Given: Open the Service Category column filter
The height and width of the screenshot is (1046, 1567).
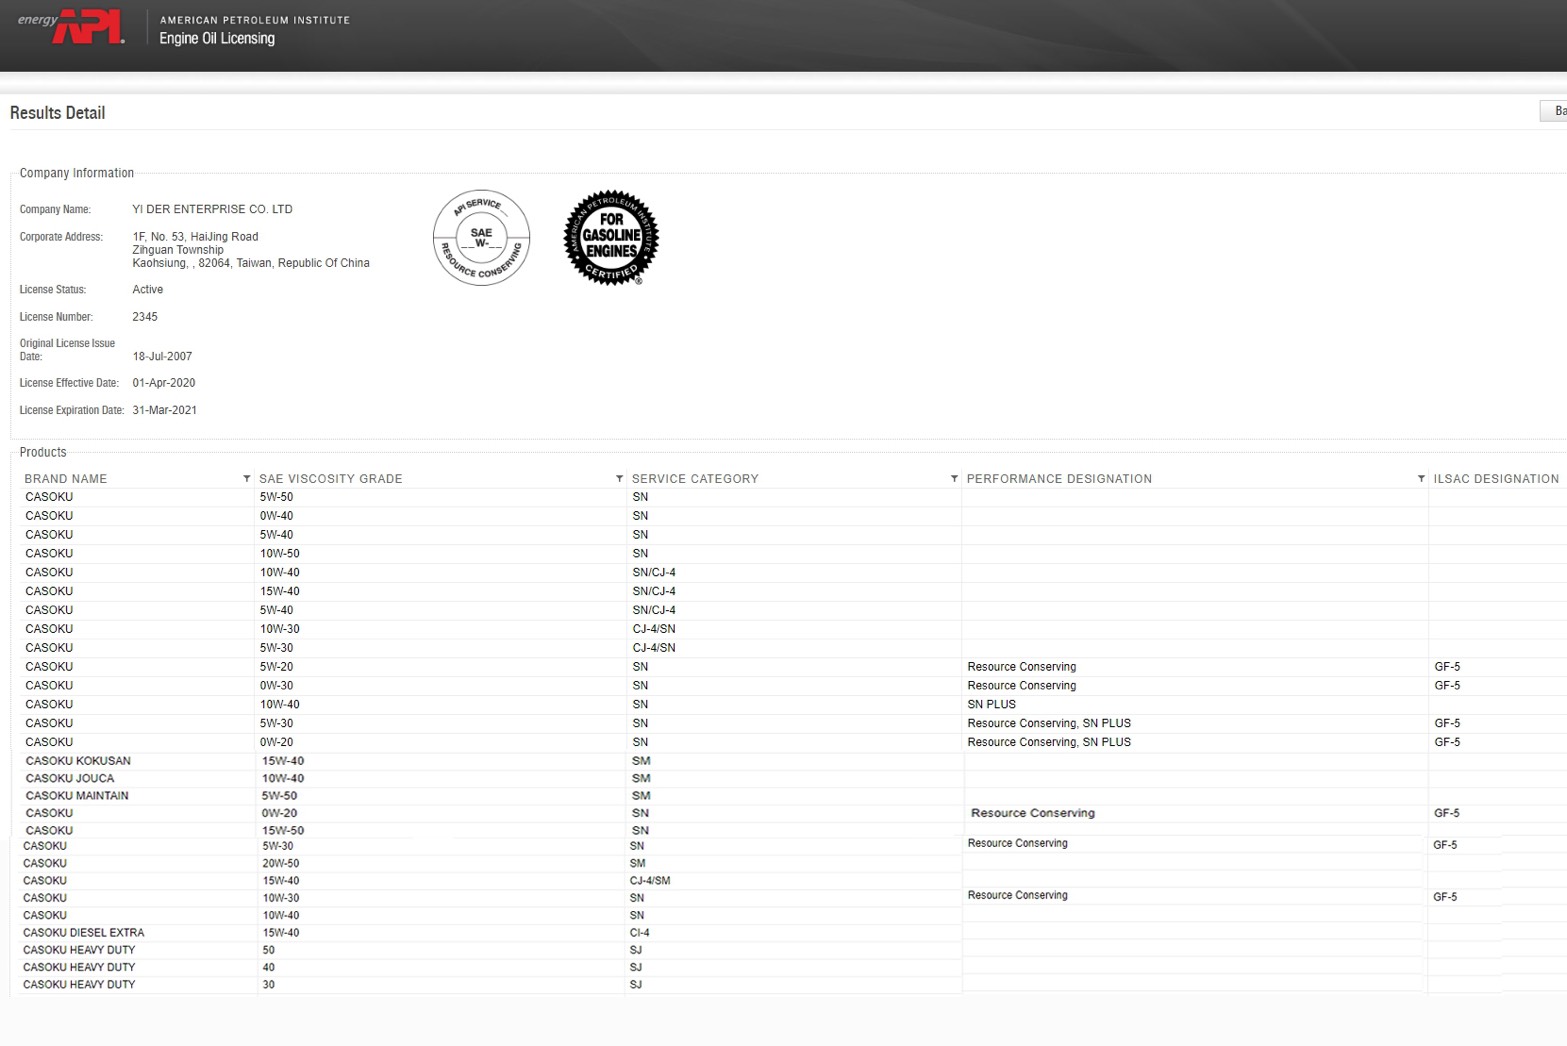Looking at the screenshot, I should tap(954, 479).
